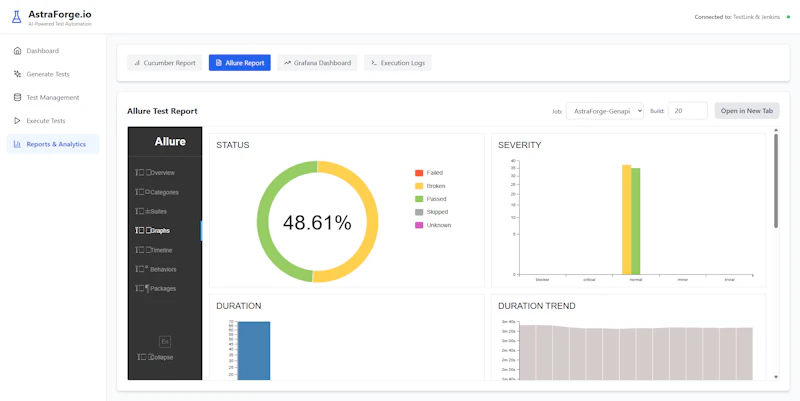Open Allure Timeline section

[x=165, y=250]
